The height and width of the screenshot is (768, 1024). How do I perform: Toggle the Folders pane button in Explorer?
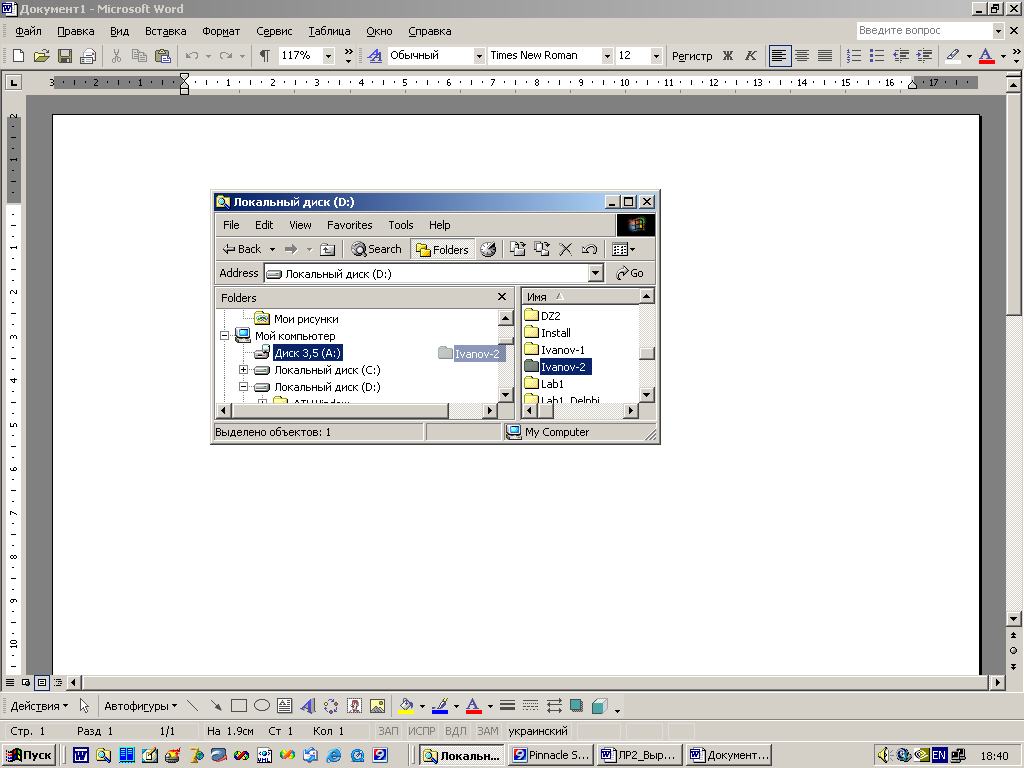click(442, 249)
